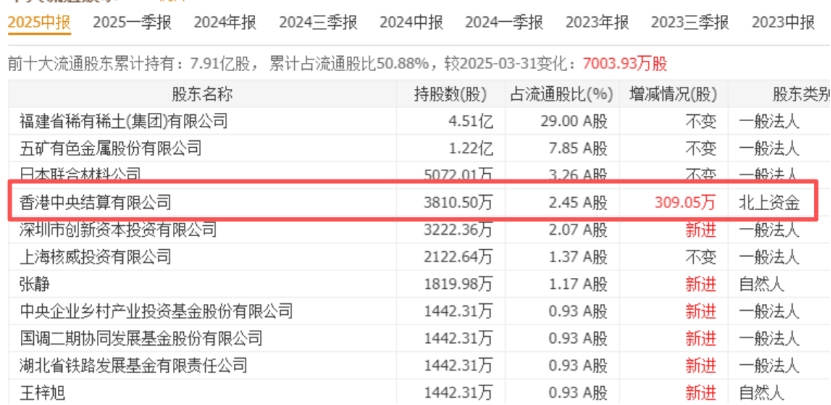Screen dimensions: 831x405
Task: Click 自然人 in the 张静 row
Action: [761, 284]
